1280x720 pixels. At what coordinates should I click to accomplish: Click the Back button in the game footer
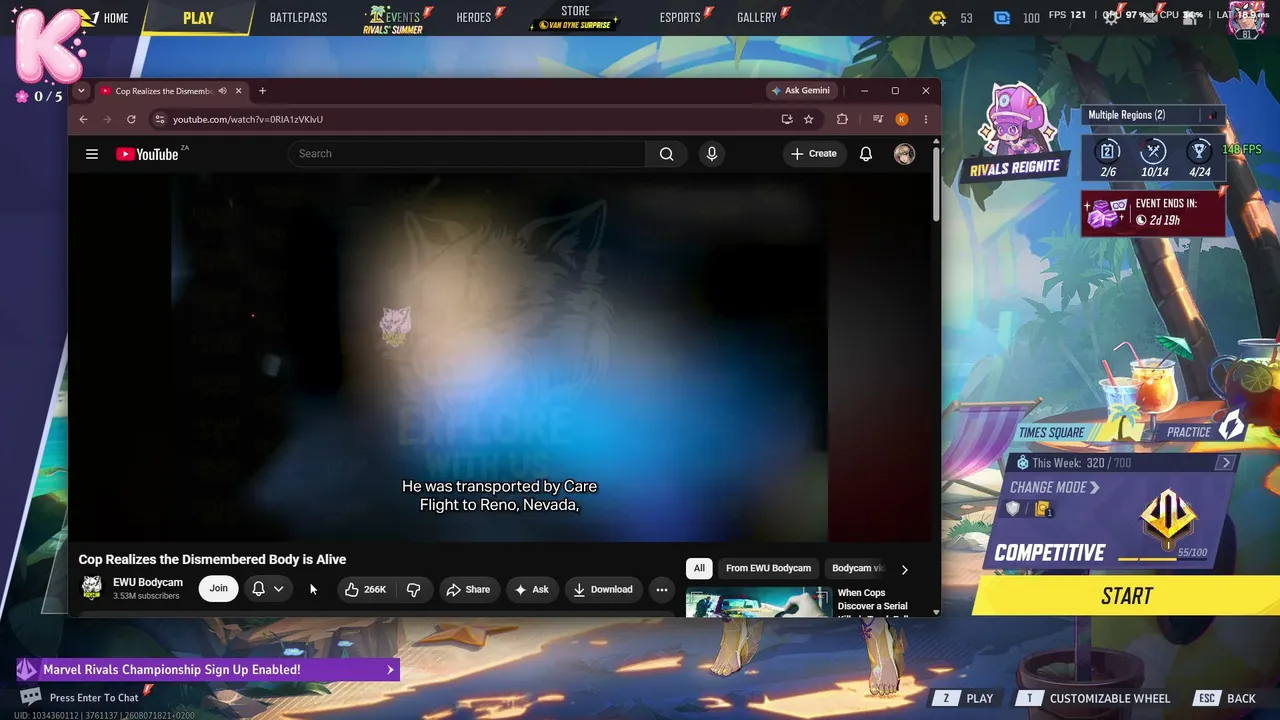click(x=1225, y=698)
